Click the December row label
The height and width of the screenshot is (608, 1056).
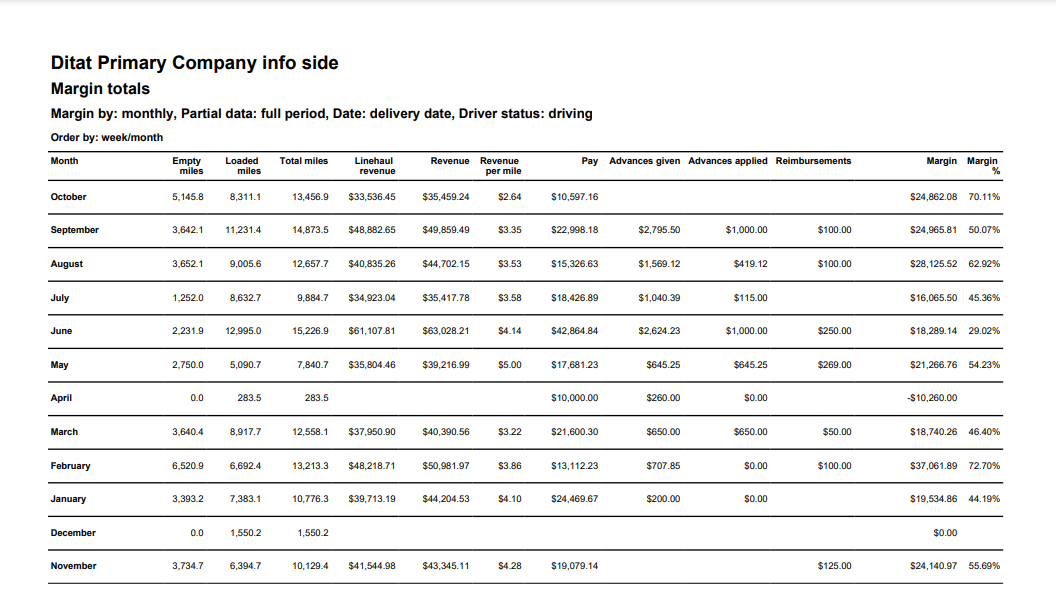73,533
